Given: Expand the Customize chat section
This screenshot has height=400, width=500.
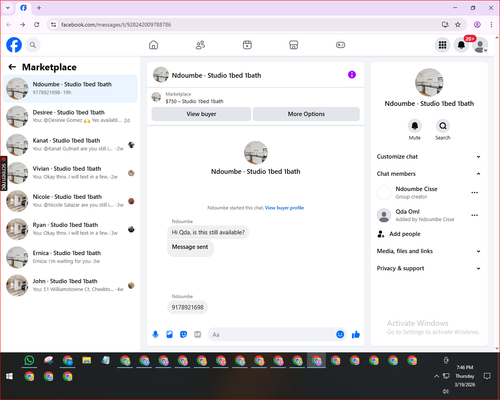Looking at the screenshot, I should pos(429,157).
